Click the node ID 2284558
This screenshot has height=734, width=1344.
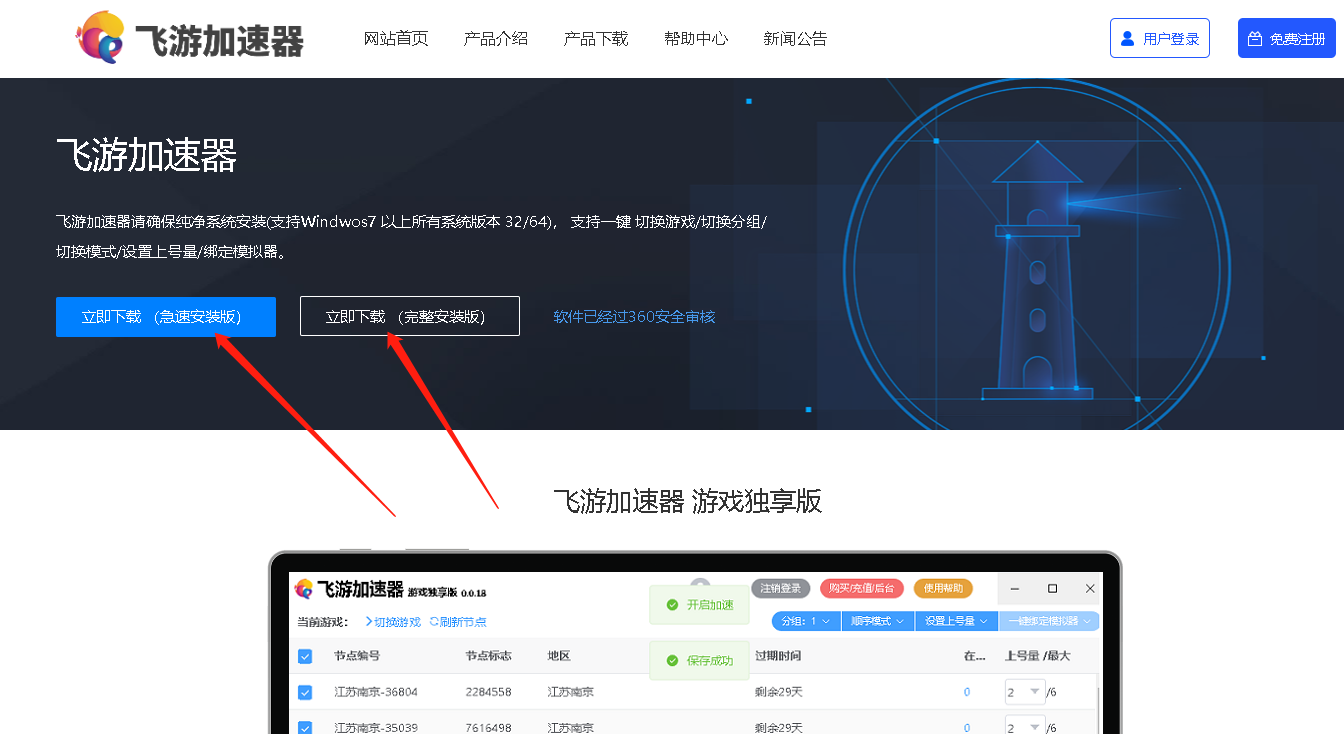(x=488, y=692)
